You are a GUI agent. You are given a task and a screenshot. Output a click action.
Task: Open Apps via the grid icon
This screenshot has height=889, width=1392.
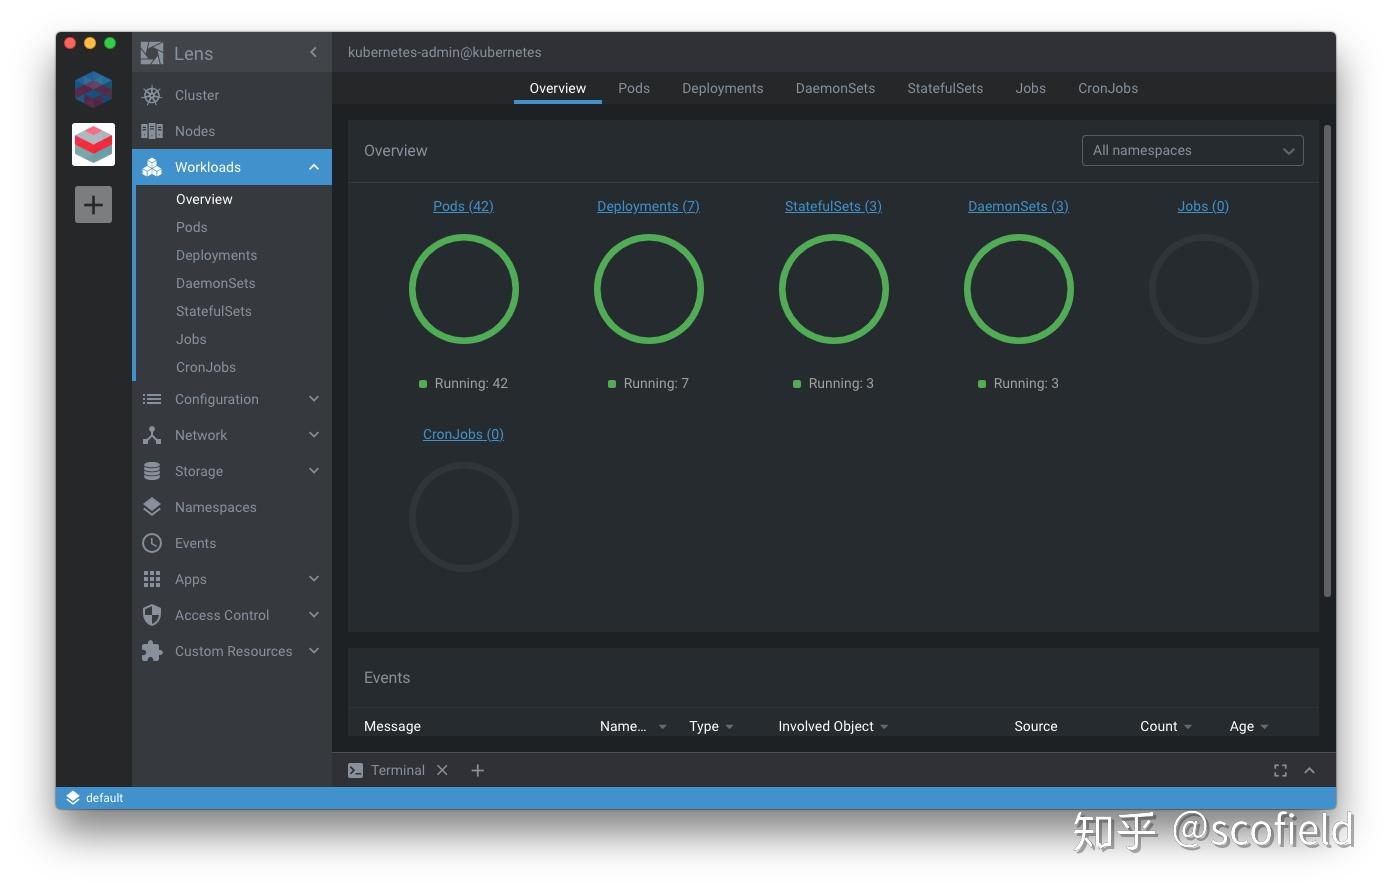tap(152, 579)
